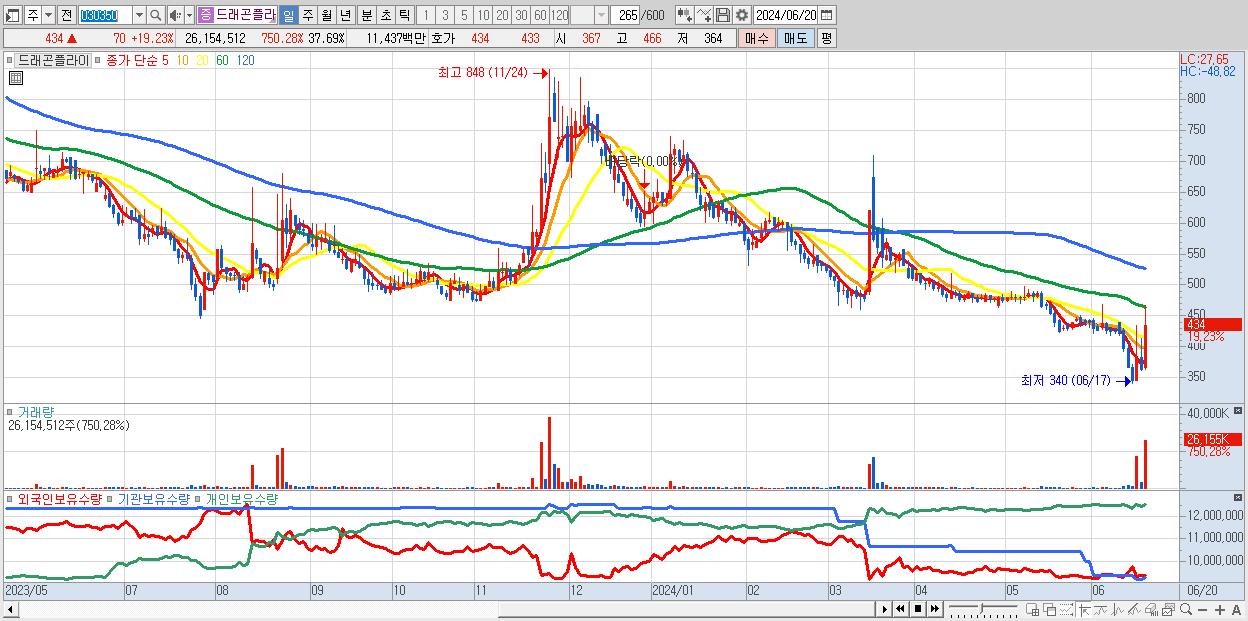Screen dimensions: 1248x621
Task: Click the dashed chart area icon
Action: click(1066, 609)
